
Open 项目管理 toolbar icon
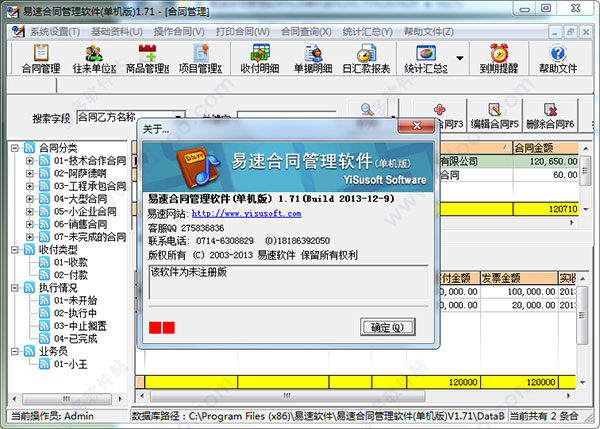tap(201, 58)
